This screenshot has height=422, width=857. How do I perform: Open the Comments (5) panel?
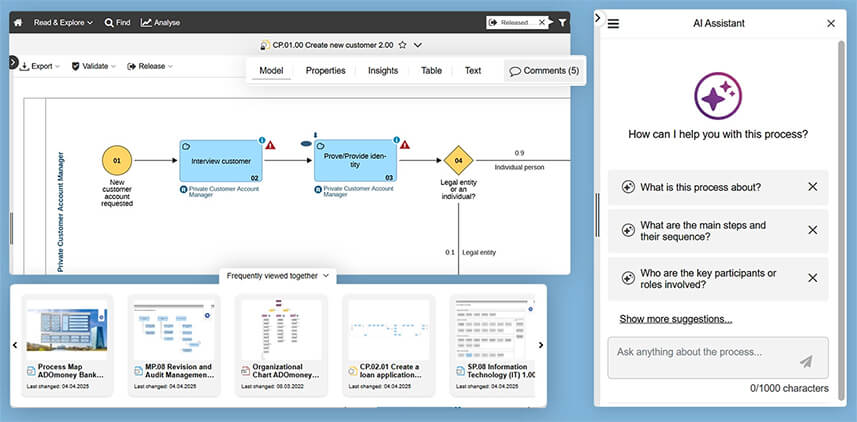(x=543, y=71)
